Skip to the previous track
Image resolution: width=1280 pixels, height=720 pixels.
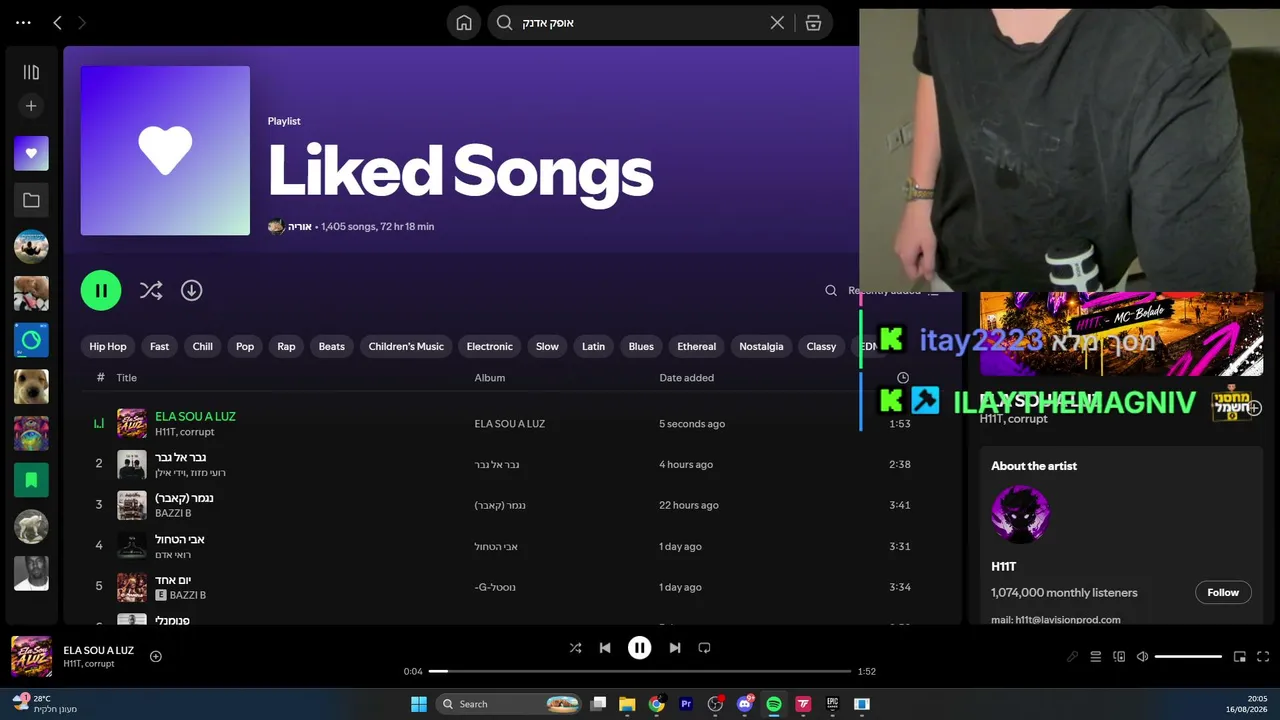605,648
